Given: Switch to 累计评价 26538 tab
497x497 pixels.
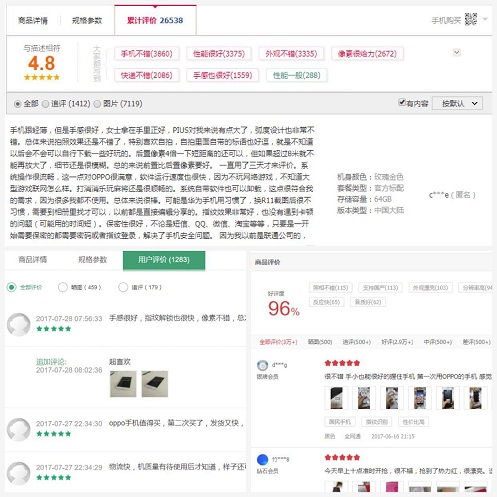Looking at the screenshot, I should tap(155, 20).
